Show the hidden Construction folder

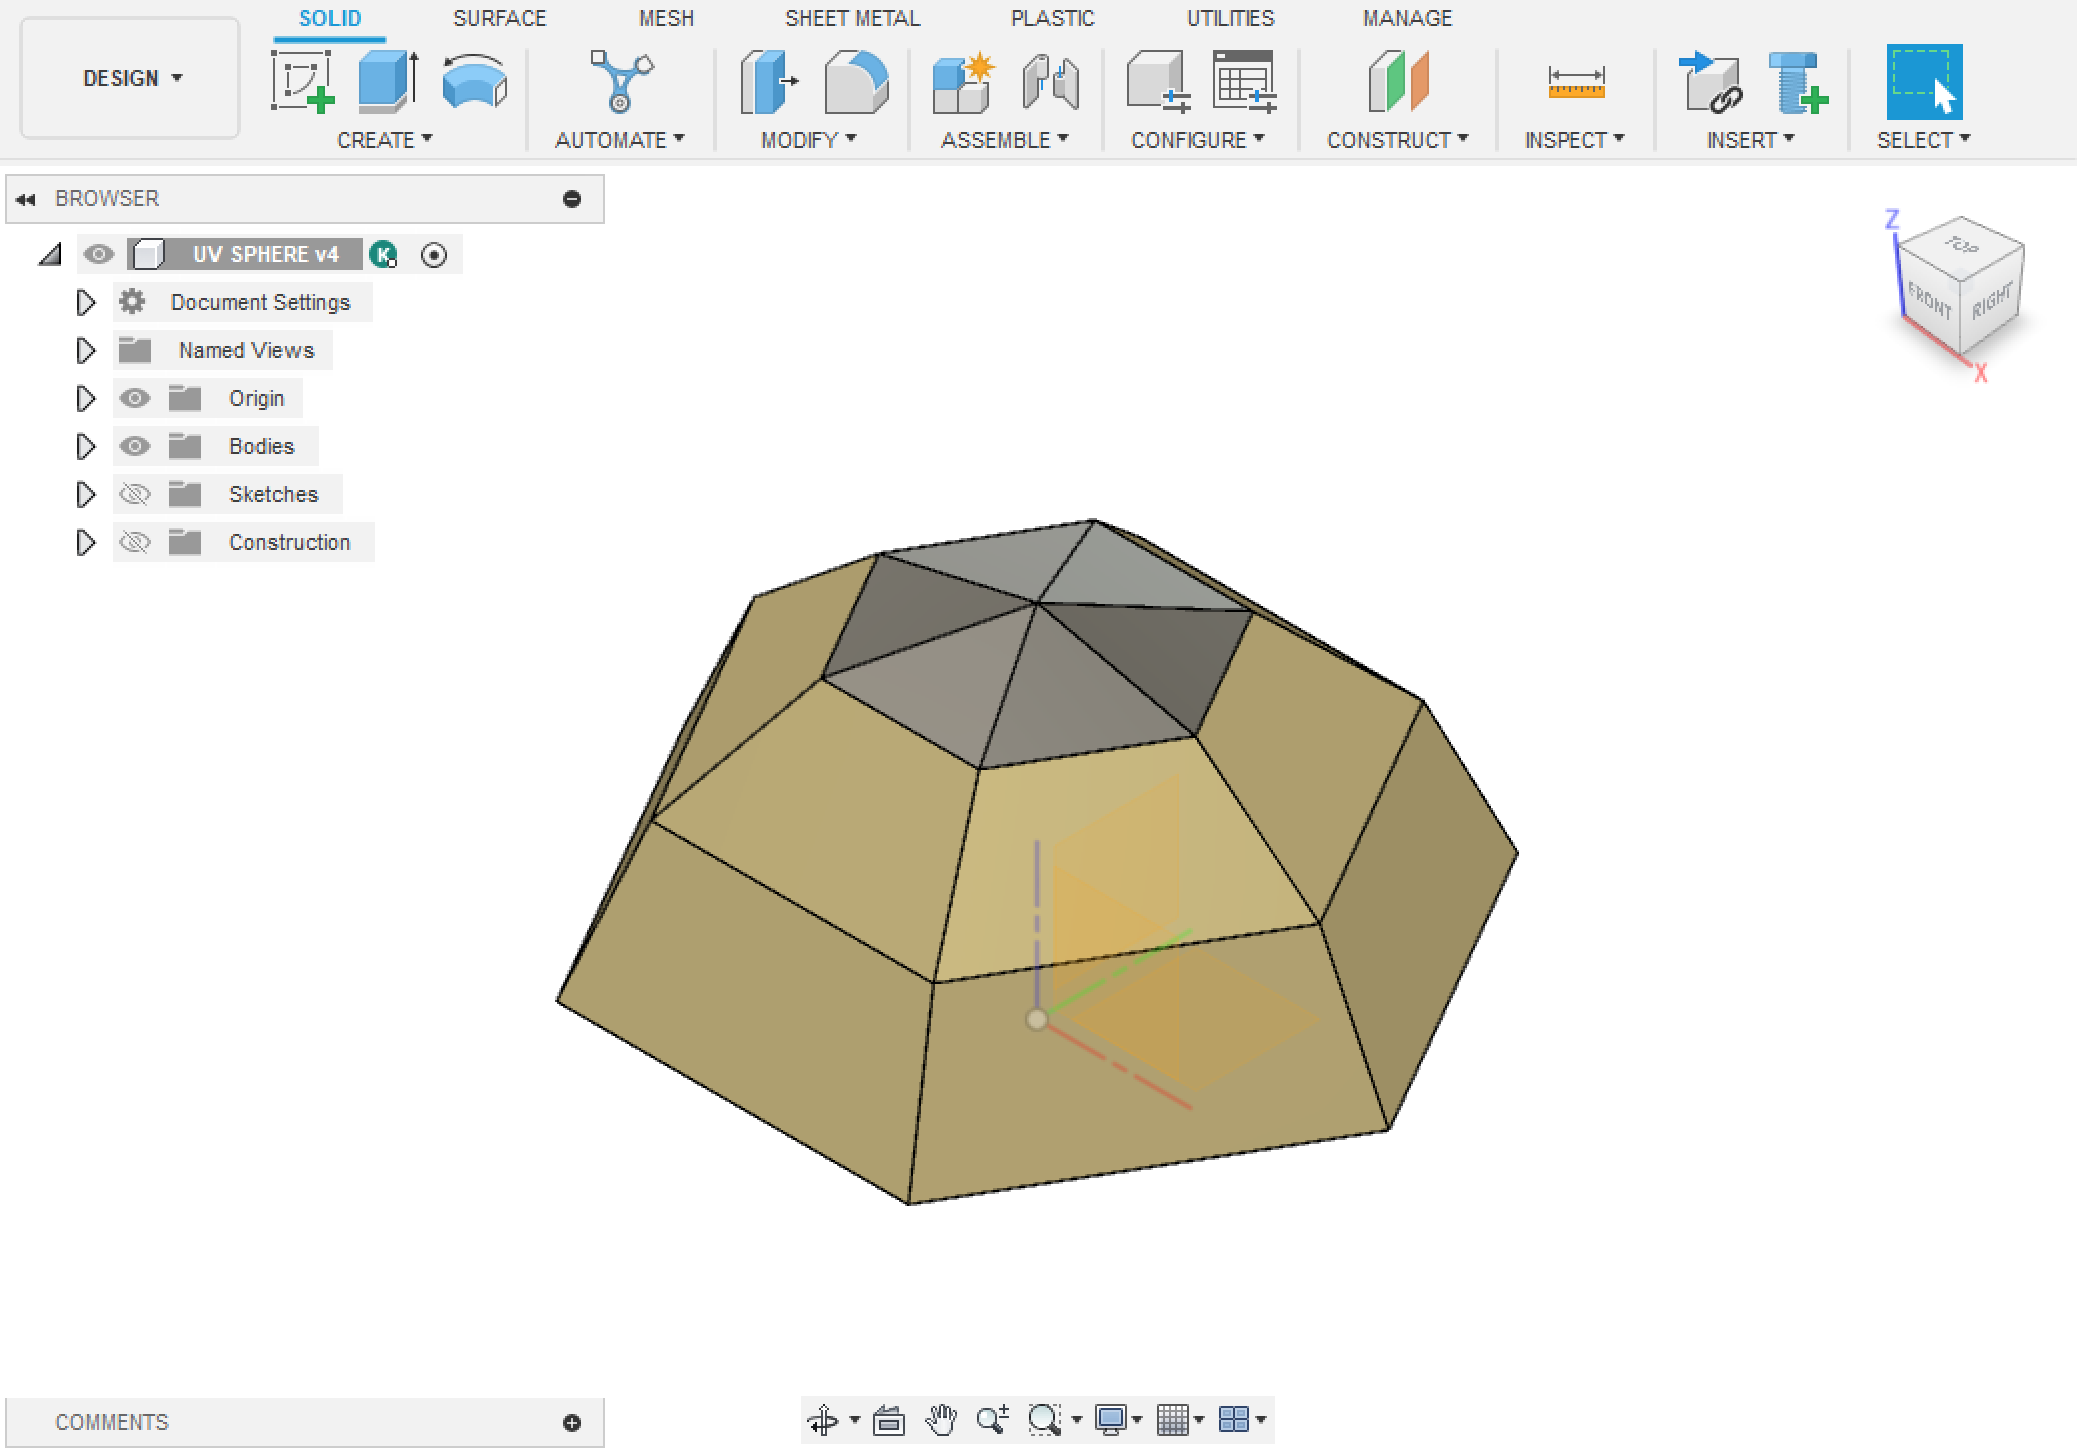coord(134,542)
